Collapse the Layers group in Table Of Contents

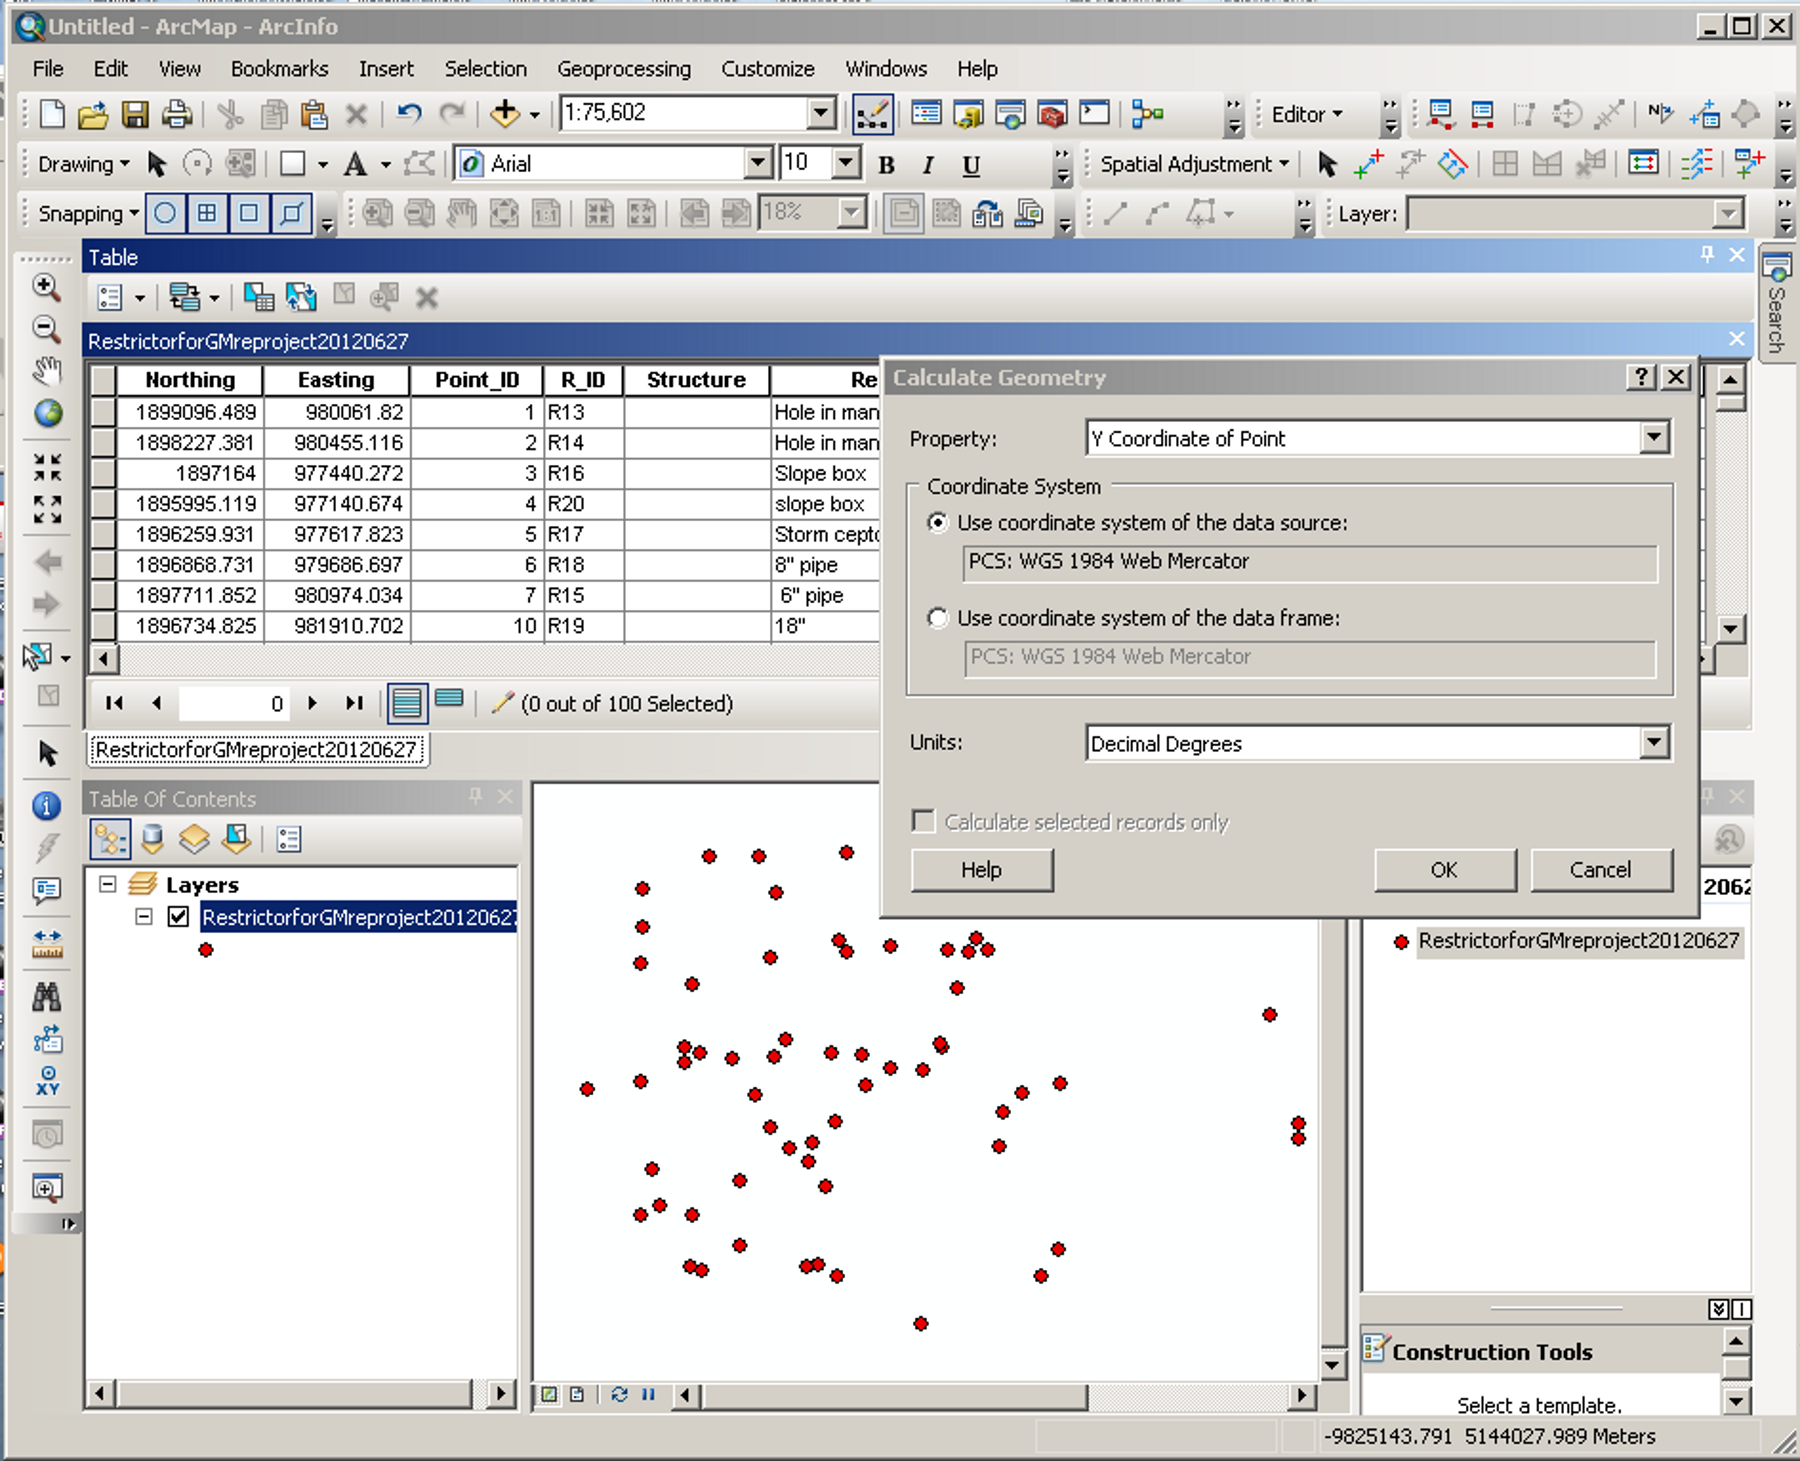pyautogui.click(x=108, y=884)
